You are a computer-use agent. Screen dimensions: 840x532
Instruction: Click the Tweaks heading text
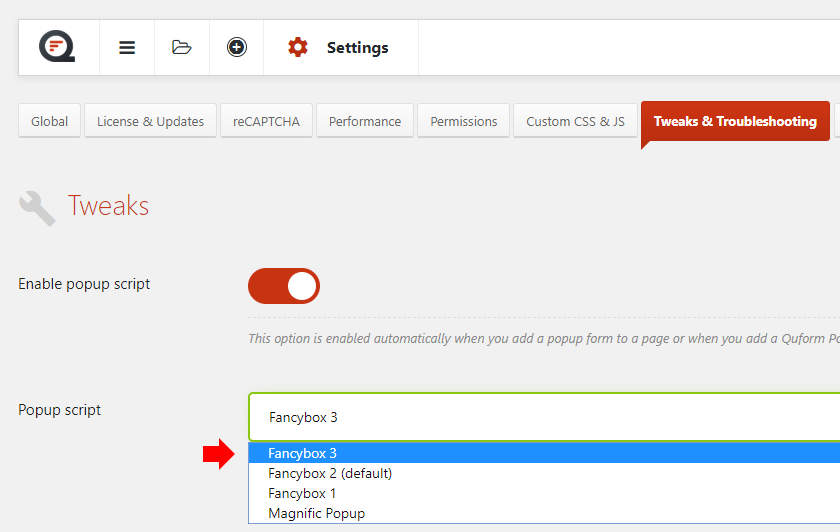(x=108, y=206)
